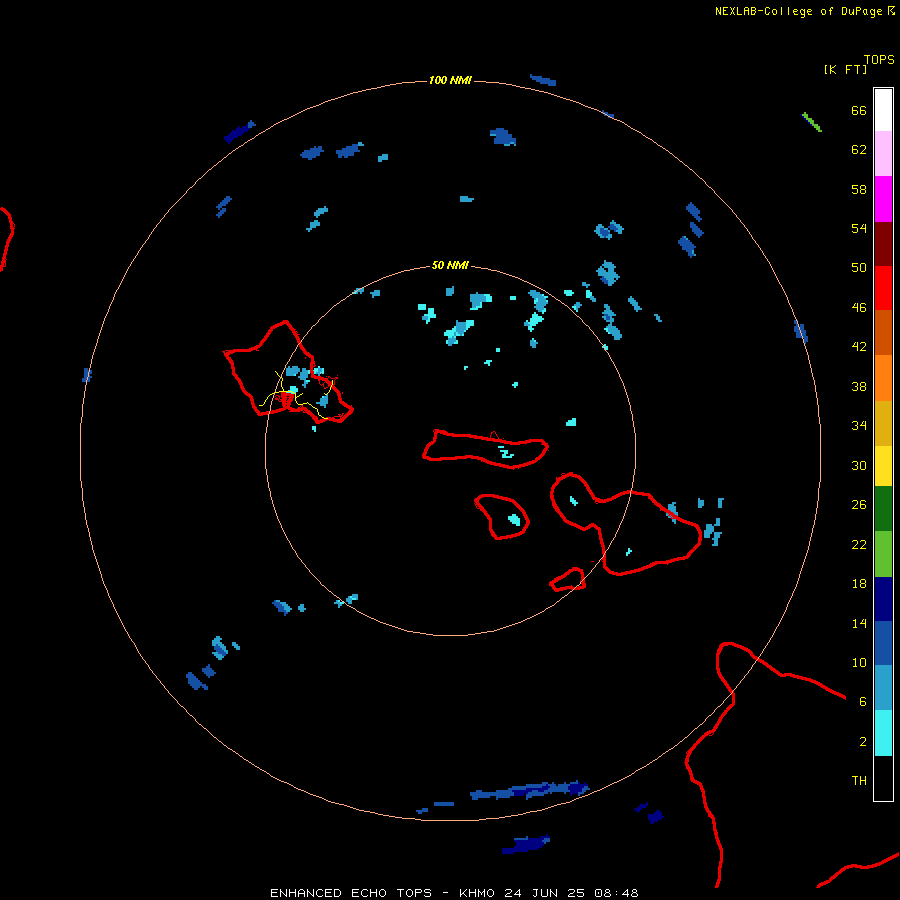The image size is (900, 900).
Task: Click the light green 18-22 legend swatch
Action: [883, 554]
